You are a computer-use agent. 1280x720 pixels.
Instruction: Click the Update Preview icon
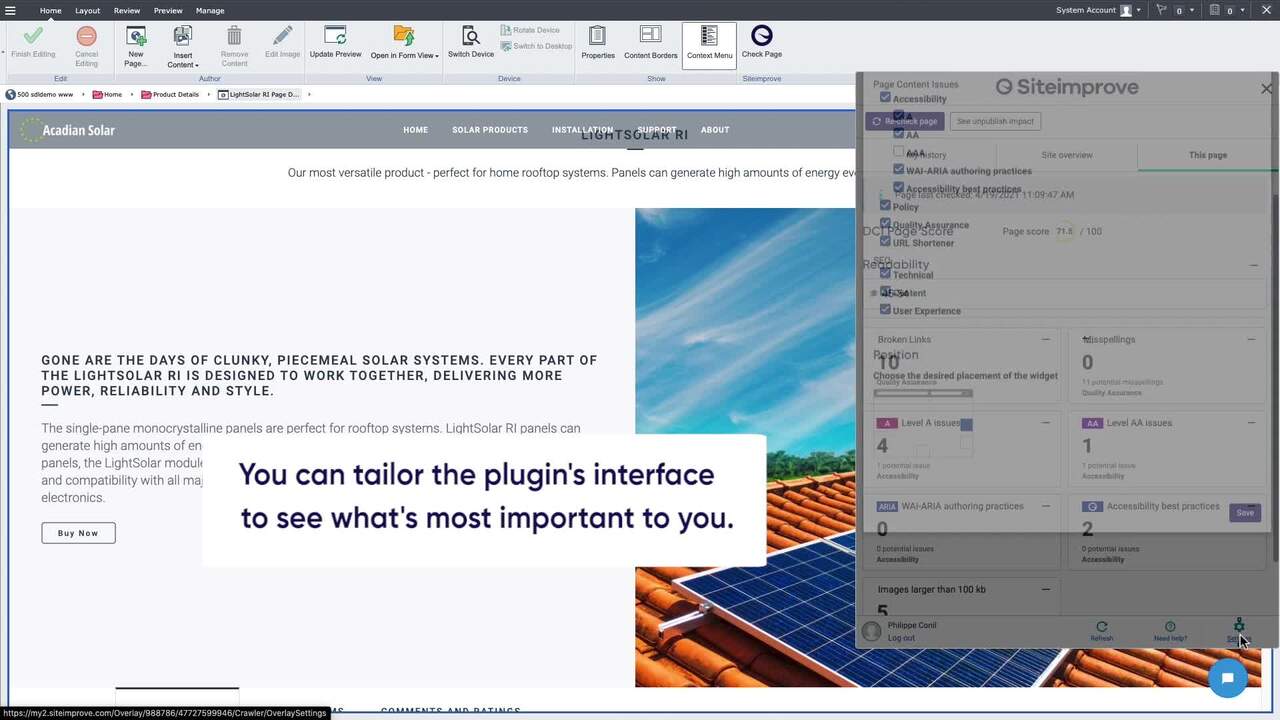point(335,36)
